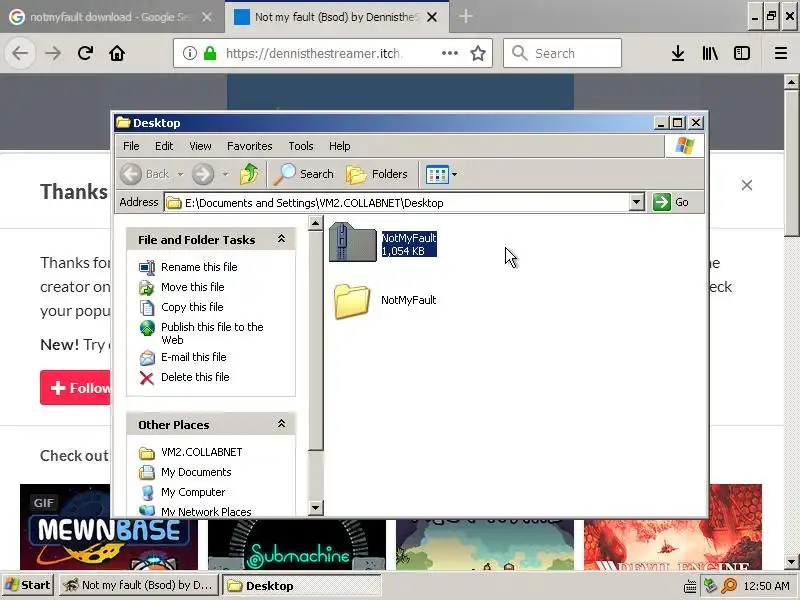Click the Firefox Search box
The image size is (800, 600).
point(562,53)
